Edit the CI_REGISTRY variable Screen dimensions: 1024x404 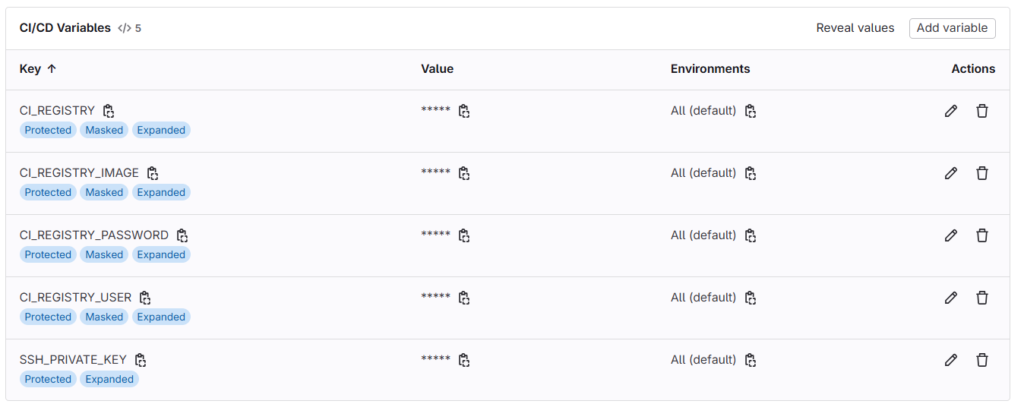pyautogui.click(x=951, y=111)
